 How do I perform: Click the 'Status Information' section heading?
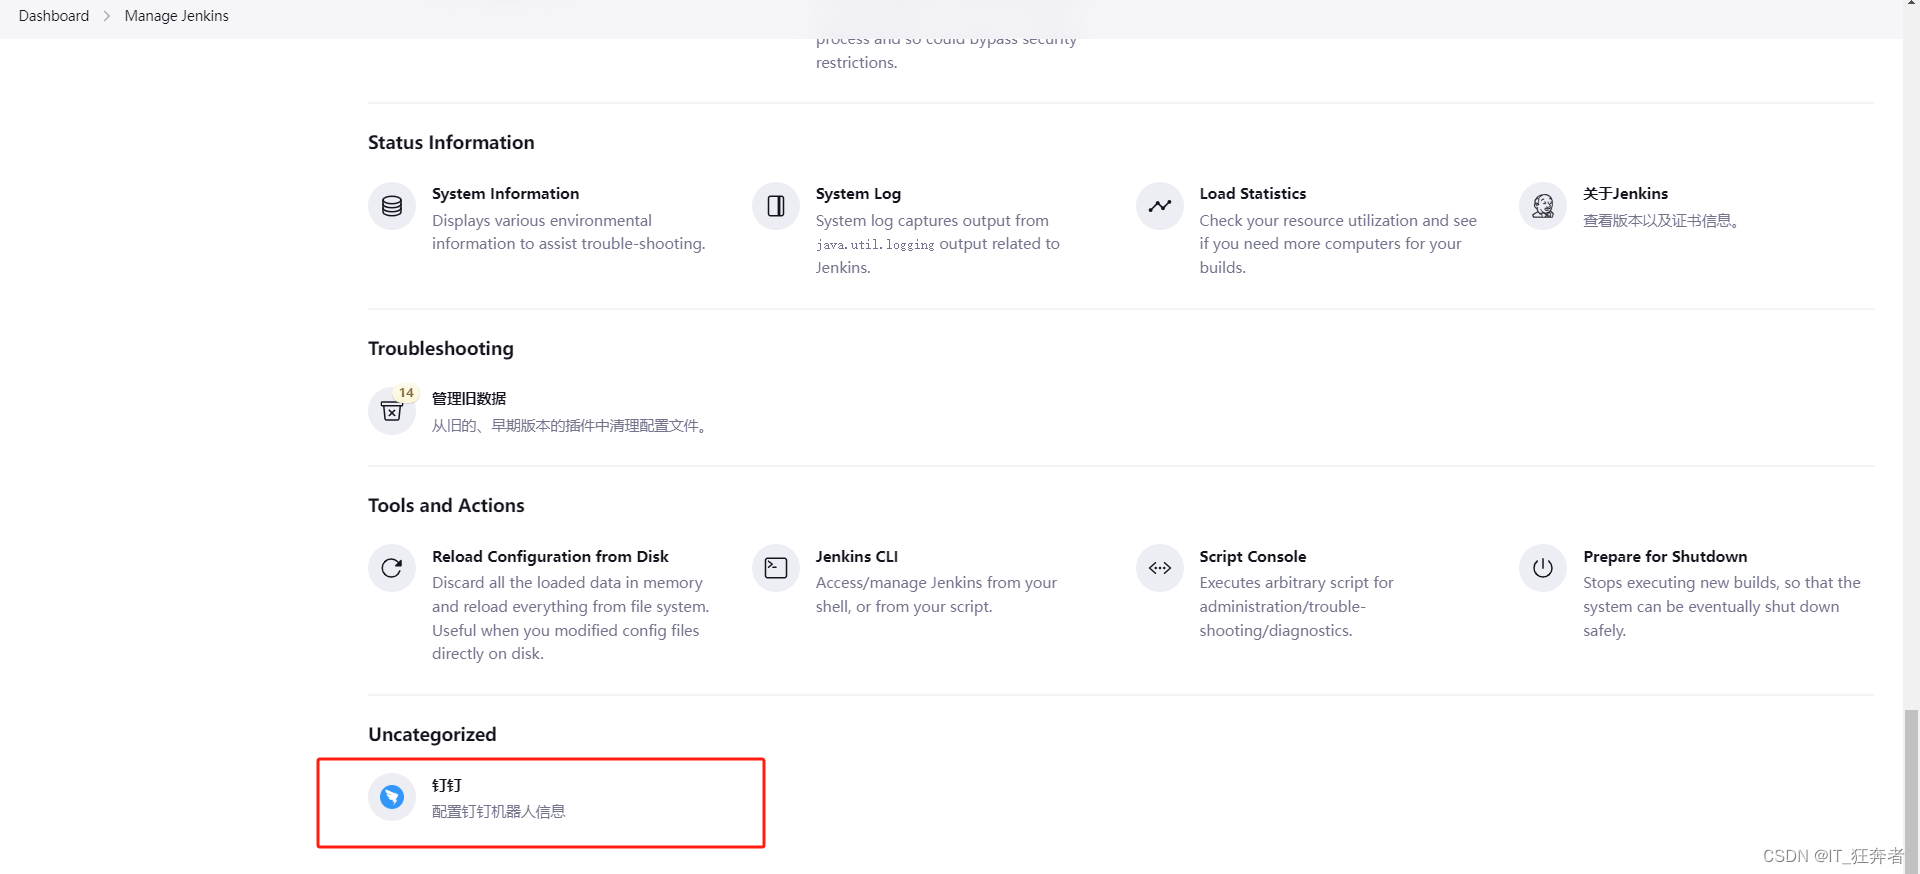pos(451,143)
